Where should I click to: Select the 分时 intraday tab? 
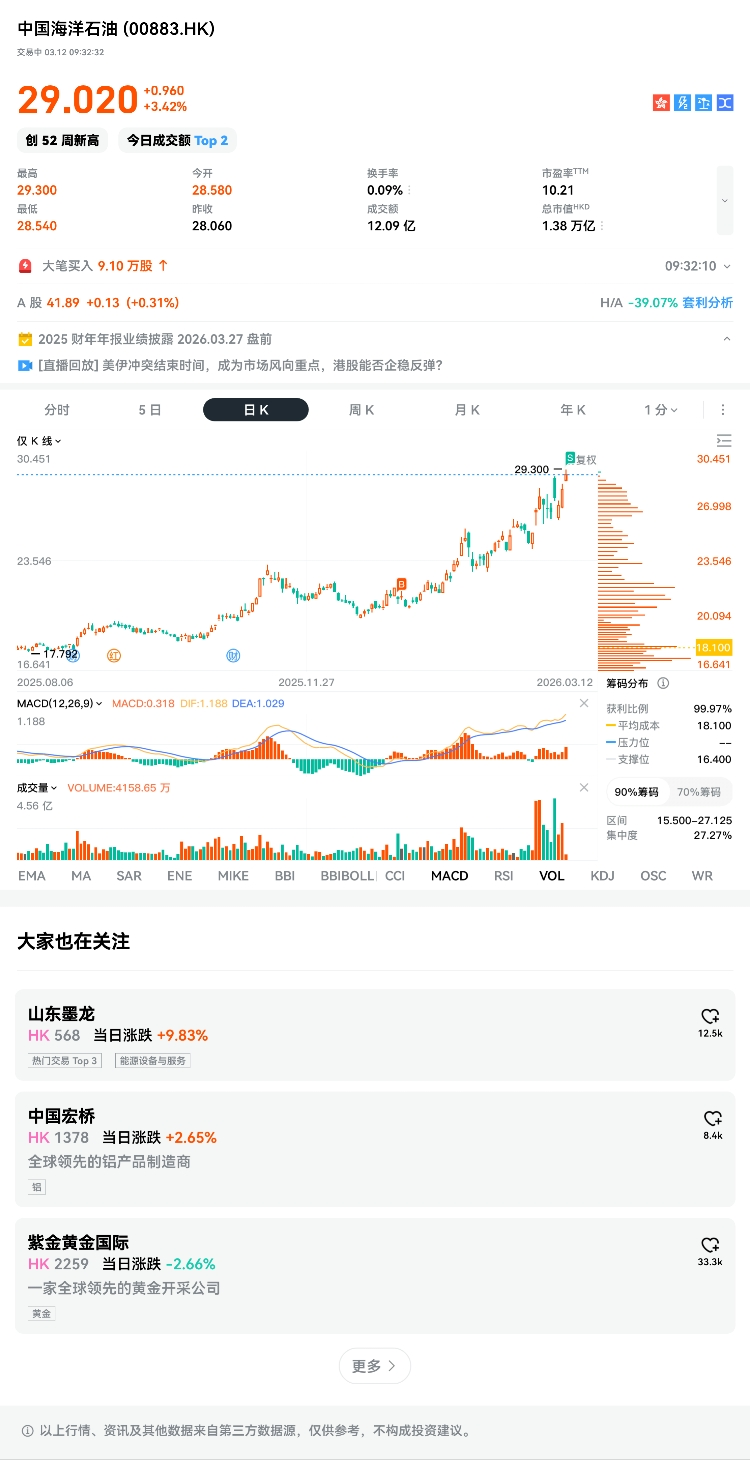pos(57,410)
